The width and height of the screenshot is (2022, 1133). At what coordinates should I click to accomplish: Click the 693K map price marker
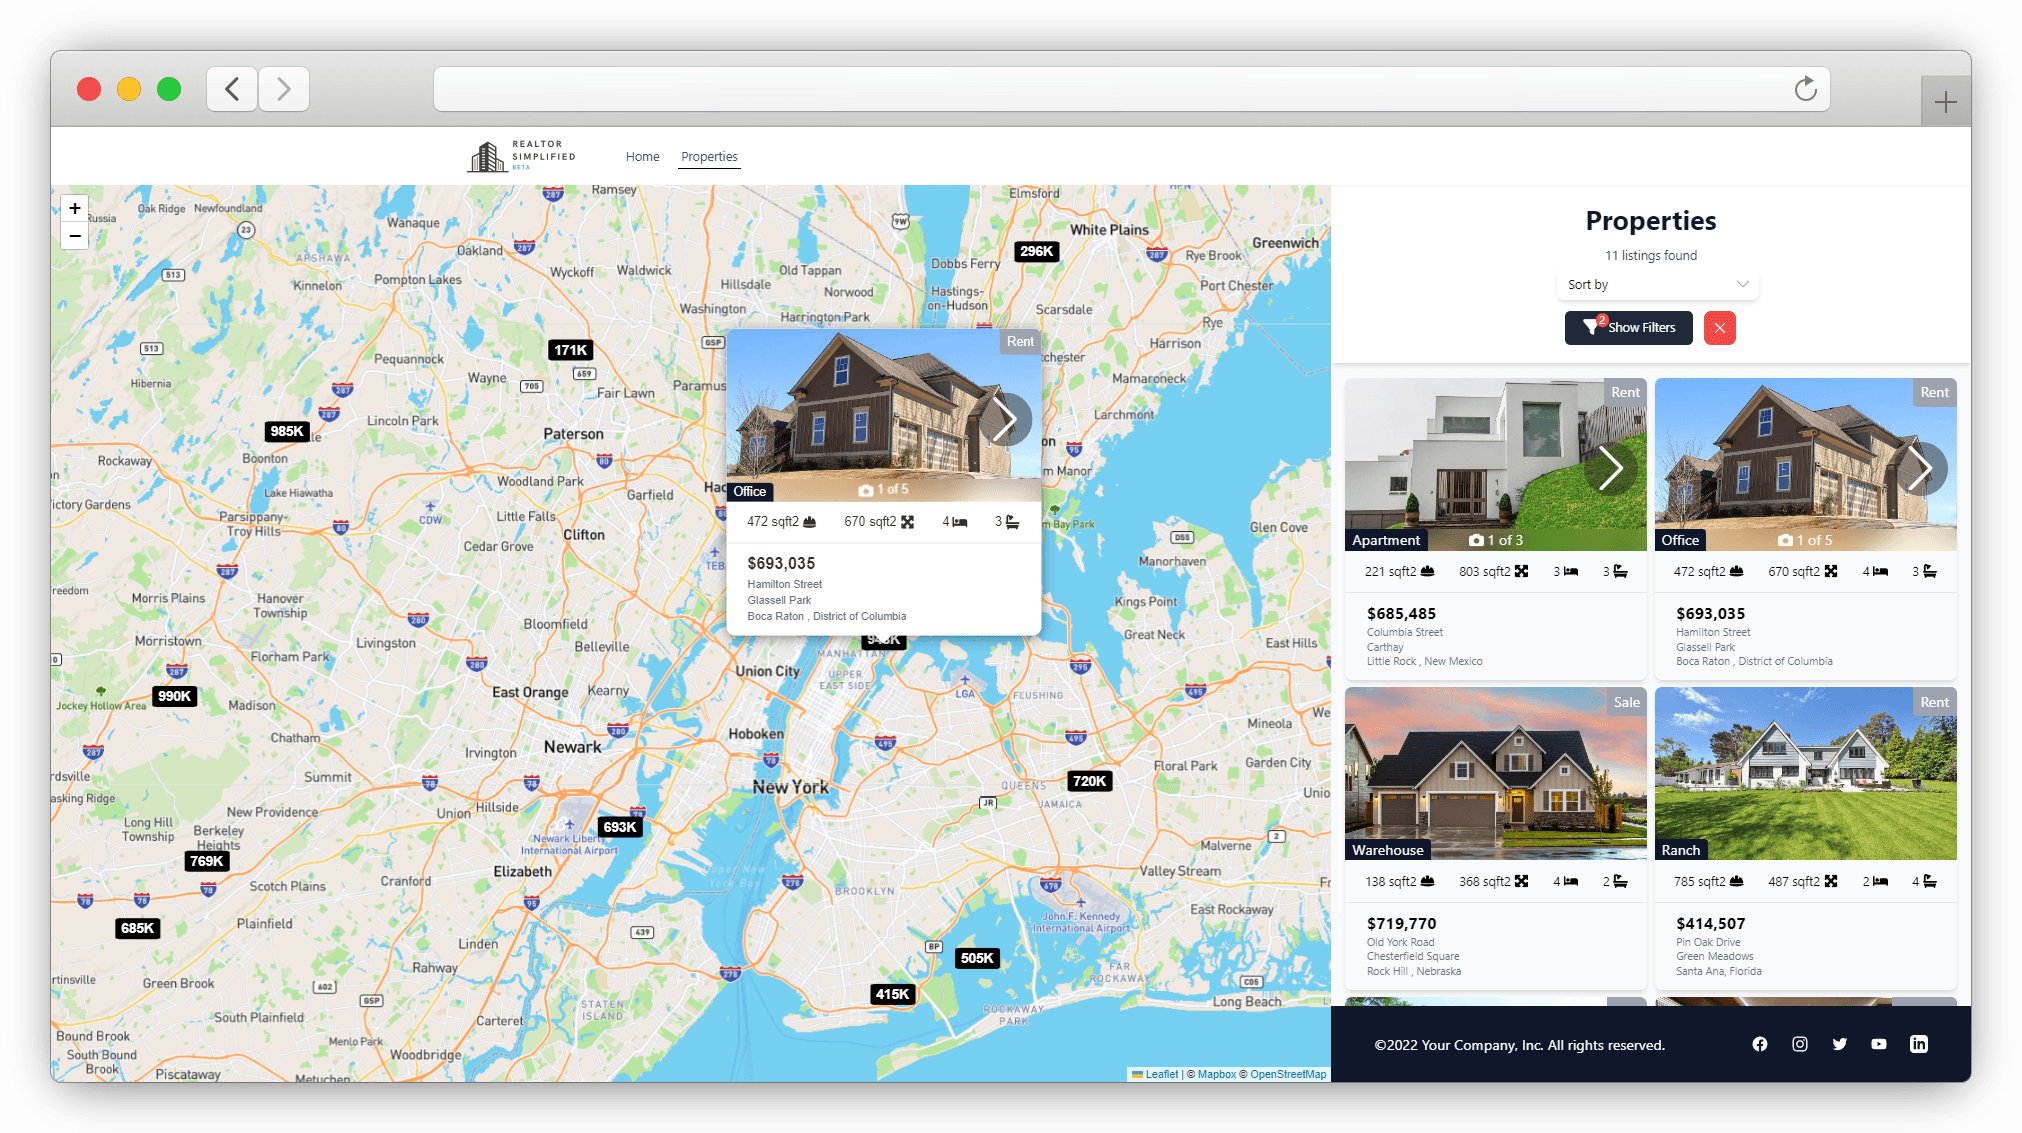tap(620, 827)
